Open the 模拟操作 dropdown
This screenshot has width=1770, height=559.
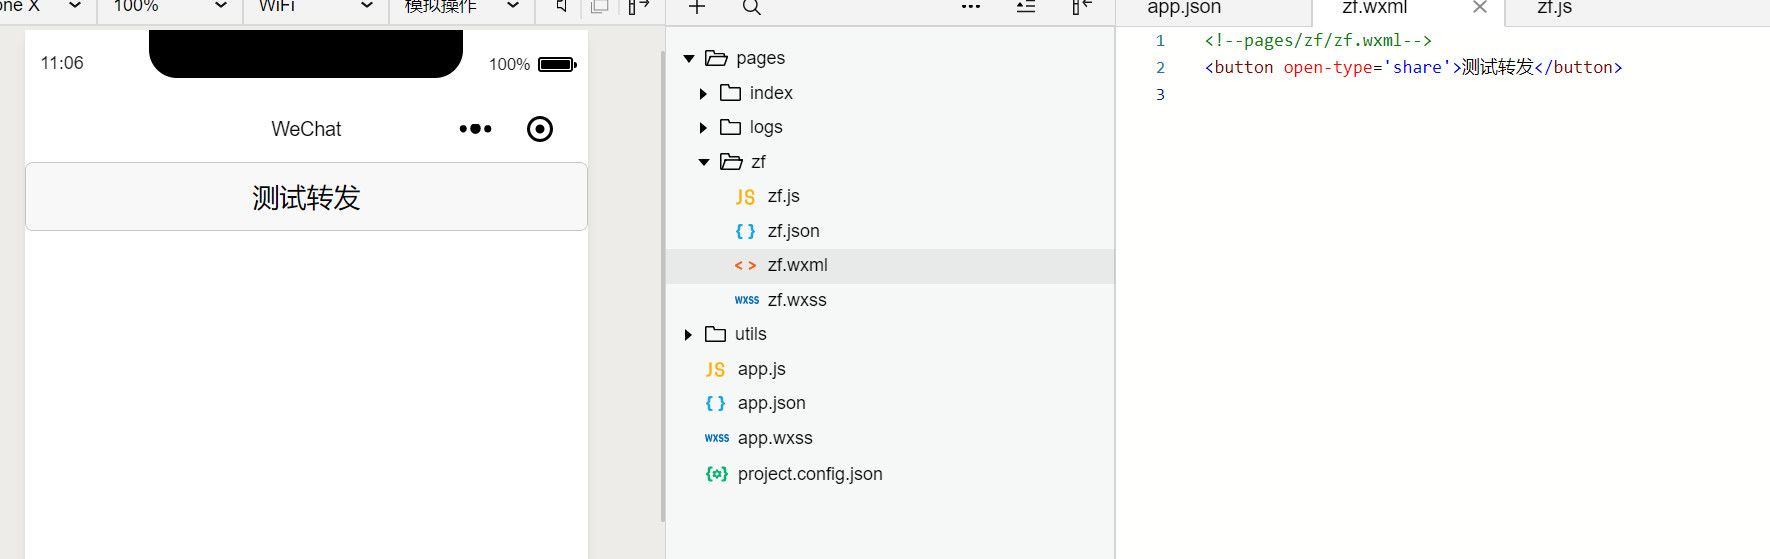click(x=462, y=6)
